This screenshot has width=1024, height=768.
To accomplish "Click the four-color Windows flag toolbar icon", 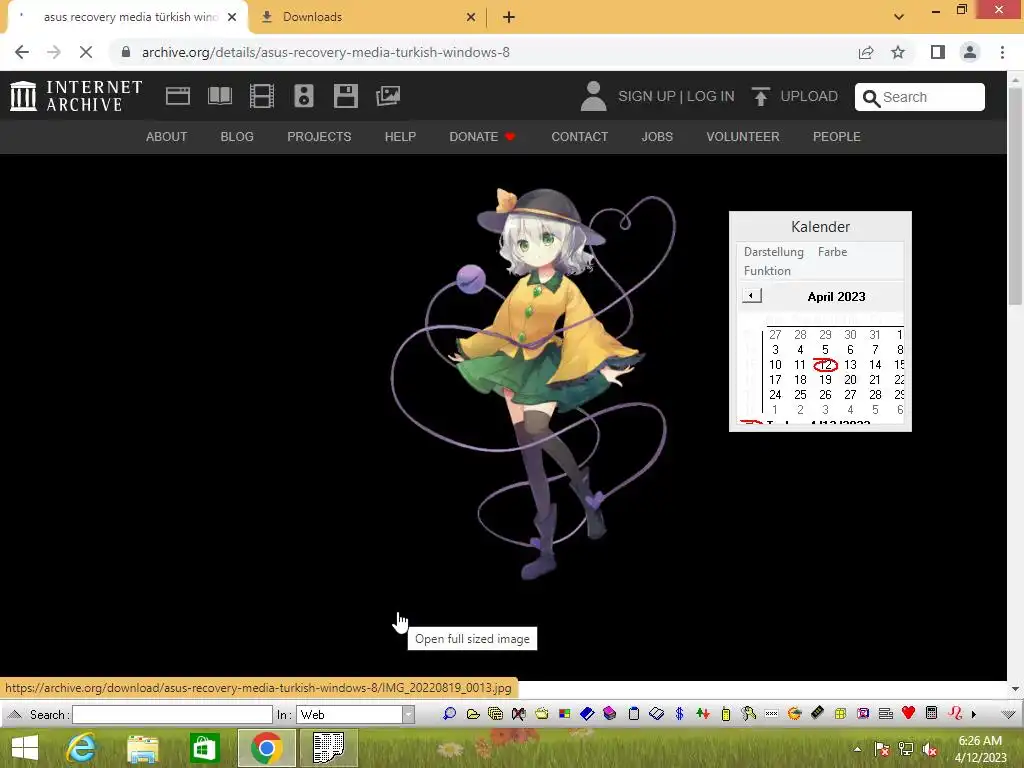I will pyautogui.click(x=564, y=714).
